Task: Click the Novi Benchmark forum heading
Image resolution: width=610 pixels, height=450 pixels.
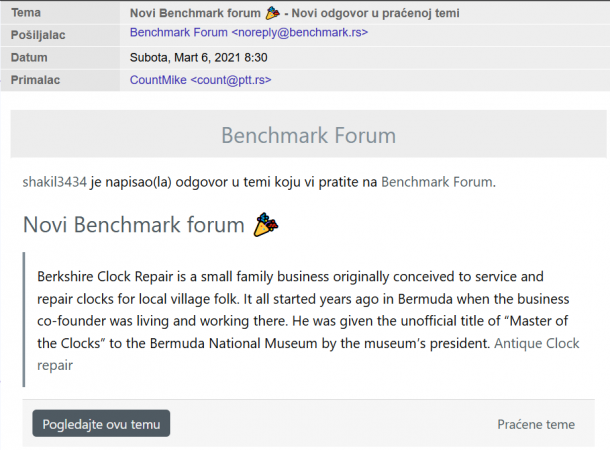Action: [133, 225]
